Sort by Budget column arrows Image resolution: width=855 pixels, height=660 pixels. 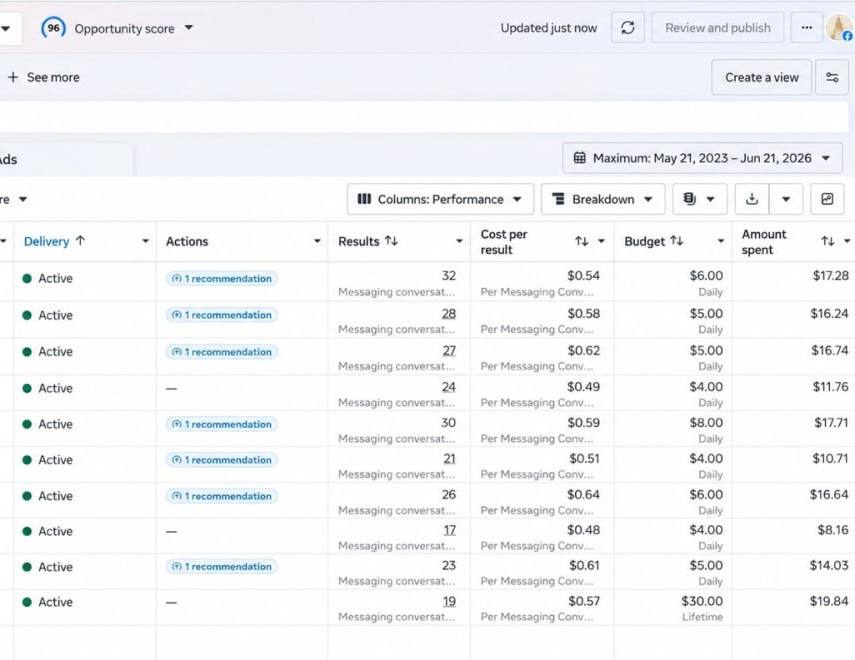point(677,241)
